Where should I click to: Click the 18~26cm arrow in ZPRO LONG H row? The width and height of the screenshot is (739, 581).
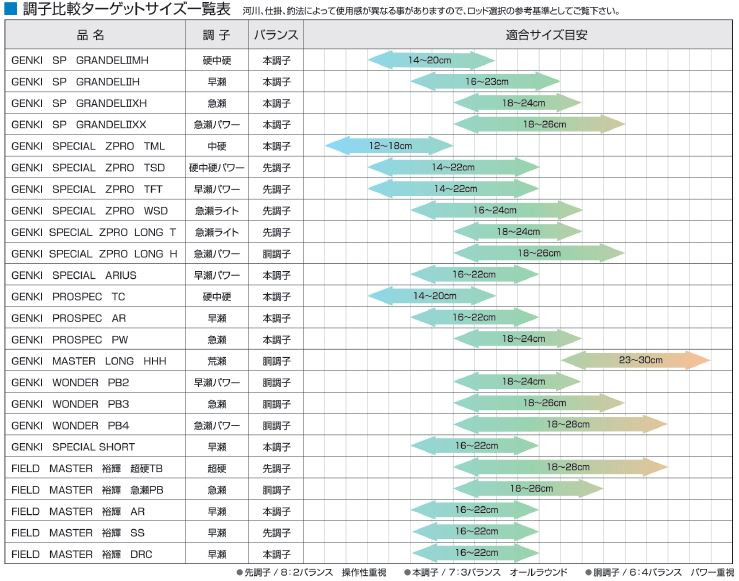click(x=539, y=253)
